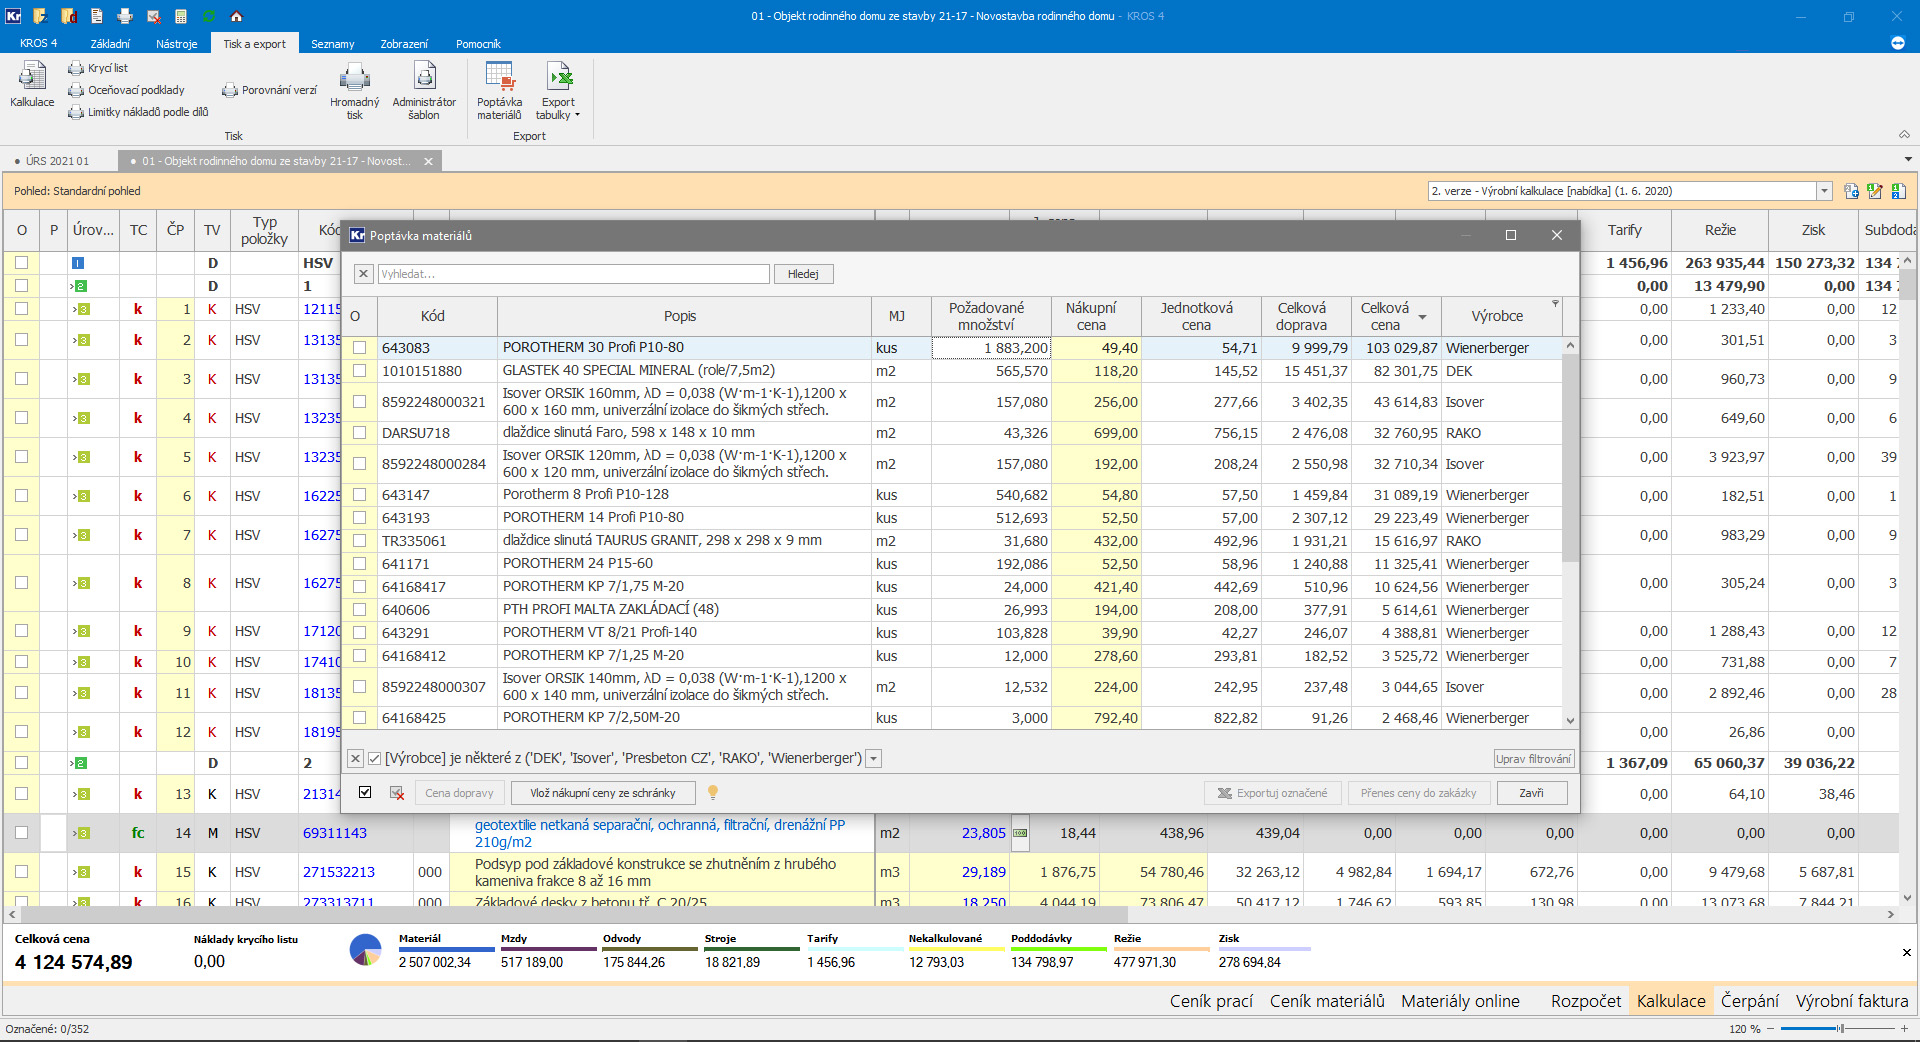Click Porovnání verzí icon

[x=230, y=90]
